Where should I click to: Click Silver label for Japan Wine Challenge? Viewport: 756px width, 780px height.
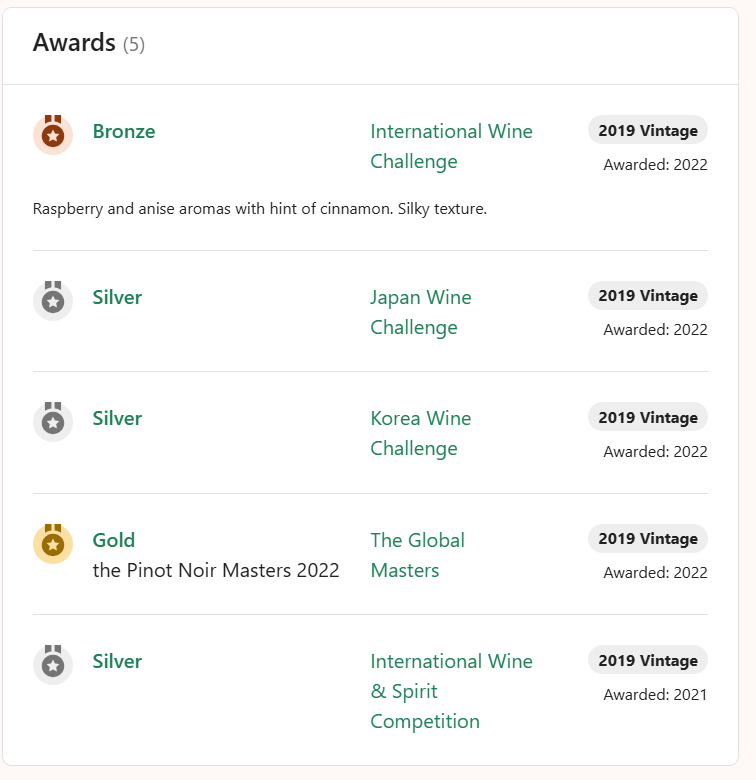pos(117,297)
